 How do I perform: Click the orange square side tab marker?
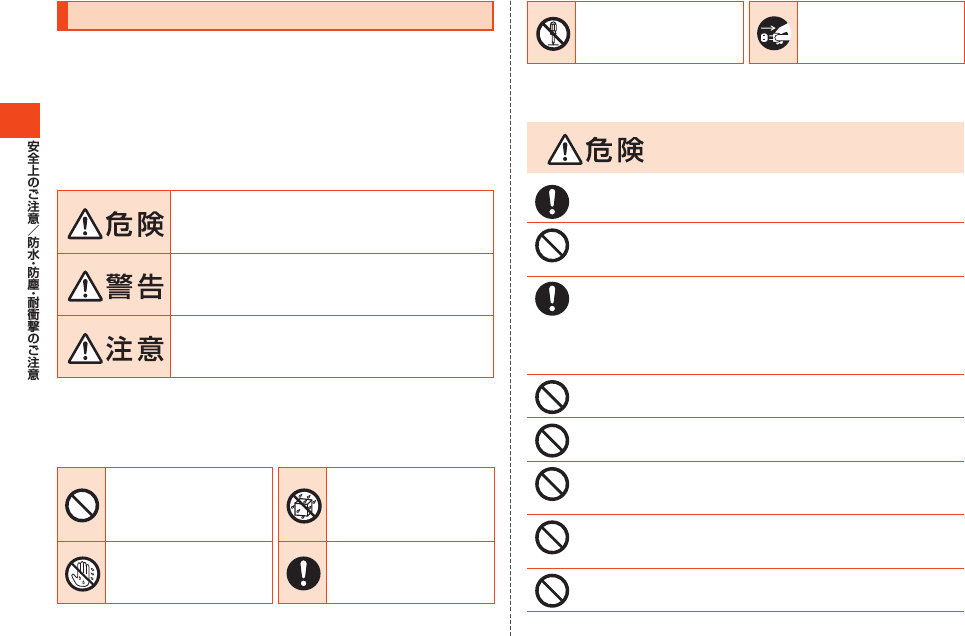[x=20, y=121]
